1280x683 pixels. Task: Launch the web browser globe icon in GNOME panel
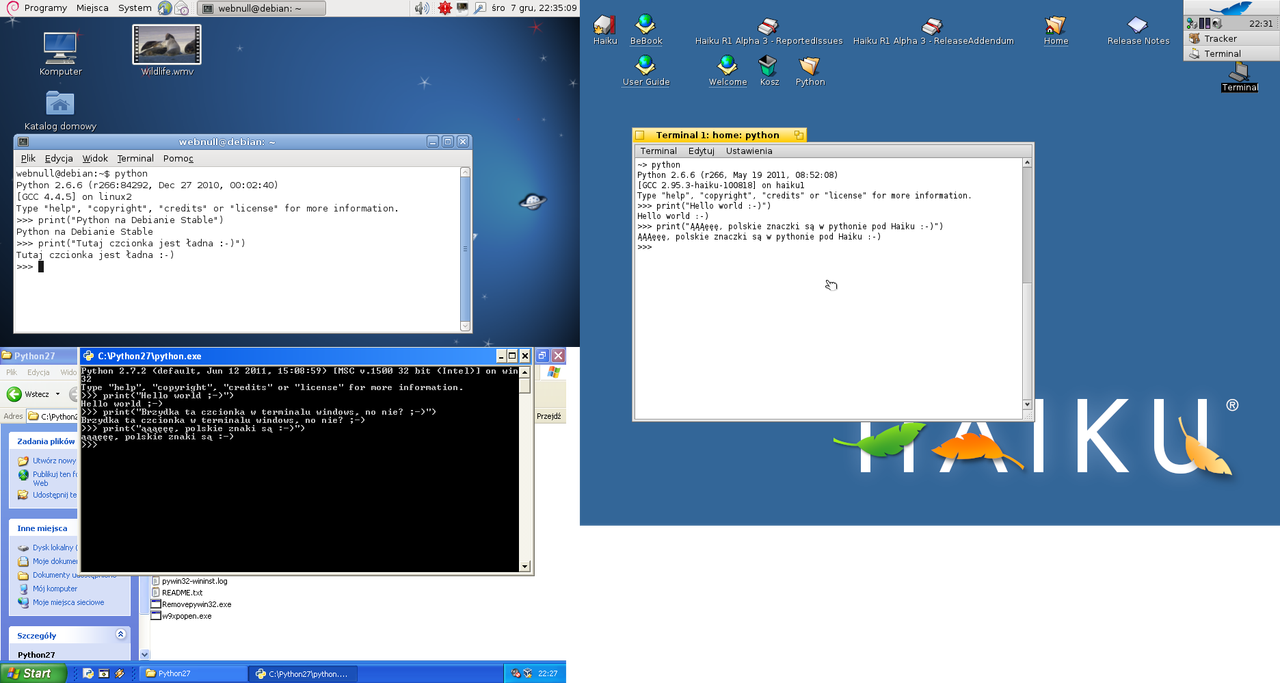coord(164,8)
